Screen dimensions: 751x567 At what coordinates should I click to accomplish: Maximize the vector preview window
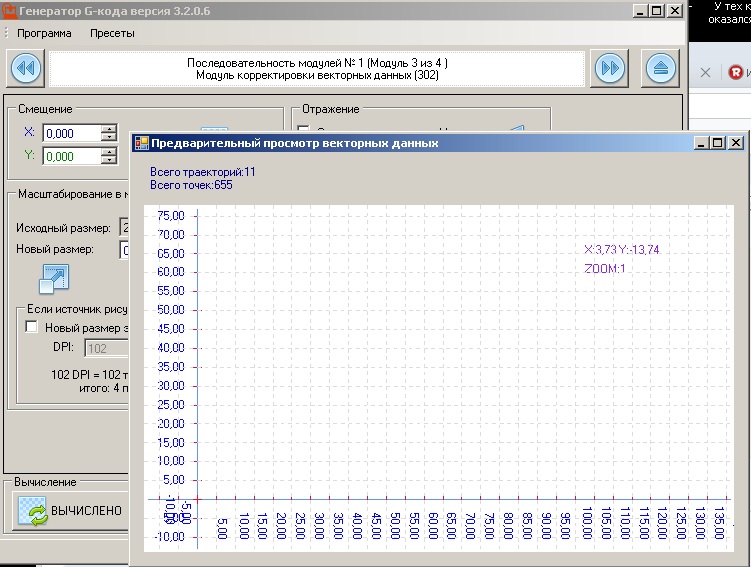pyautogui.click(x=718, y=143)
